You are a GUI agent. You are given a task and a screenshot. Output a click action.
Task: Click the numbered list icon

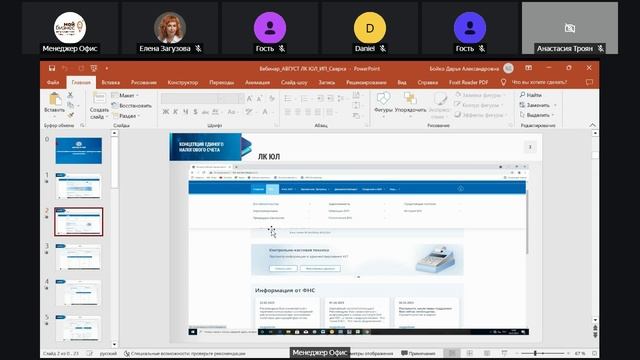click(304, 98)
